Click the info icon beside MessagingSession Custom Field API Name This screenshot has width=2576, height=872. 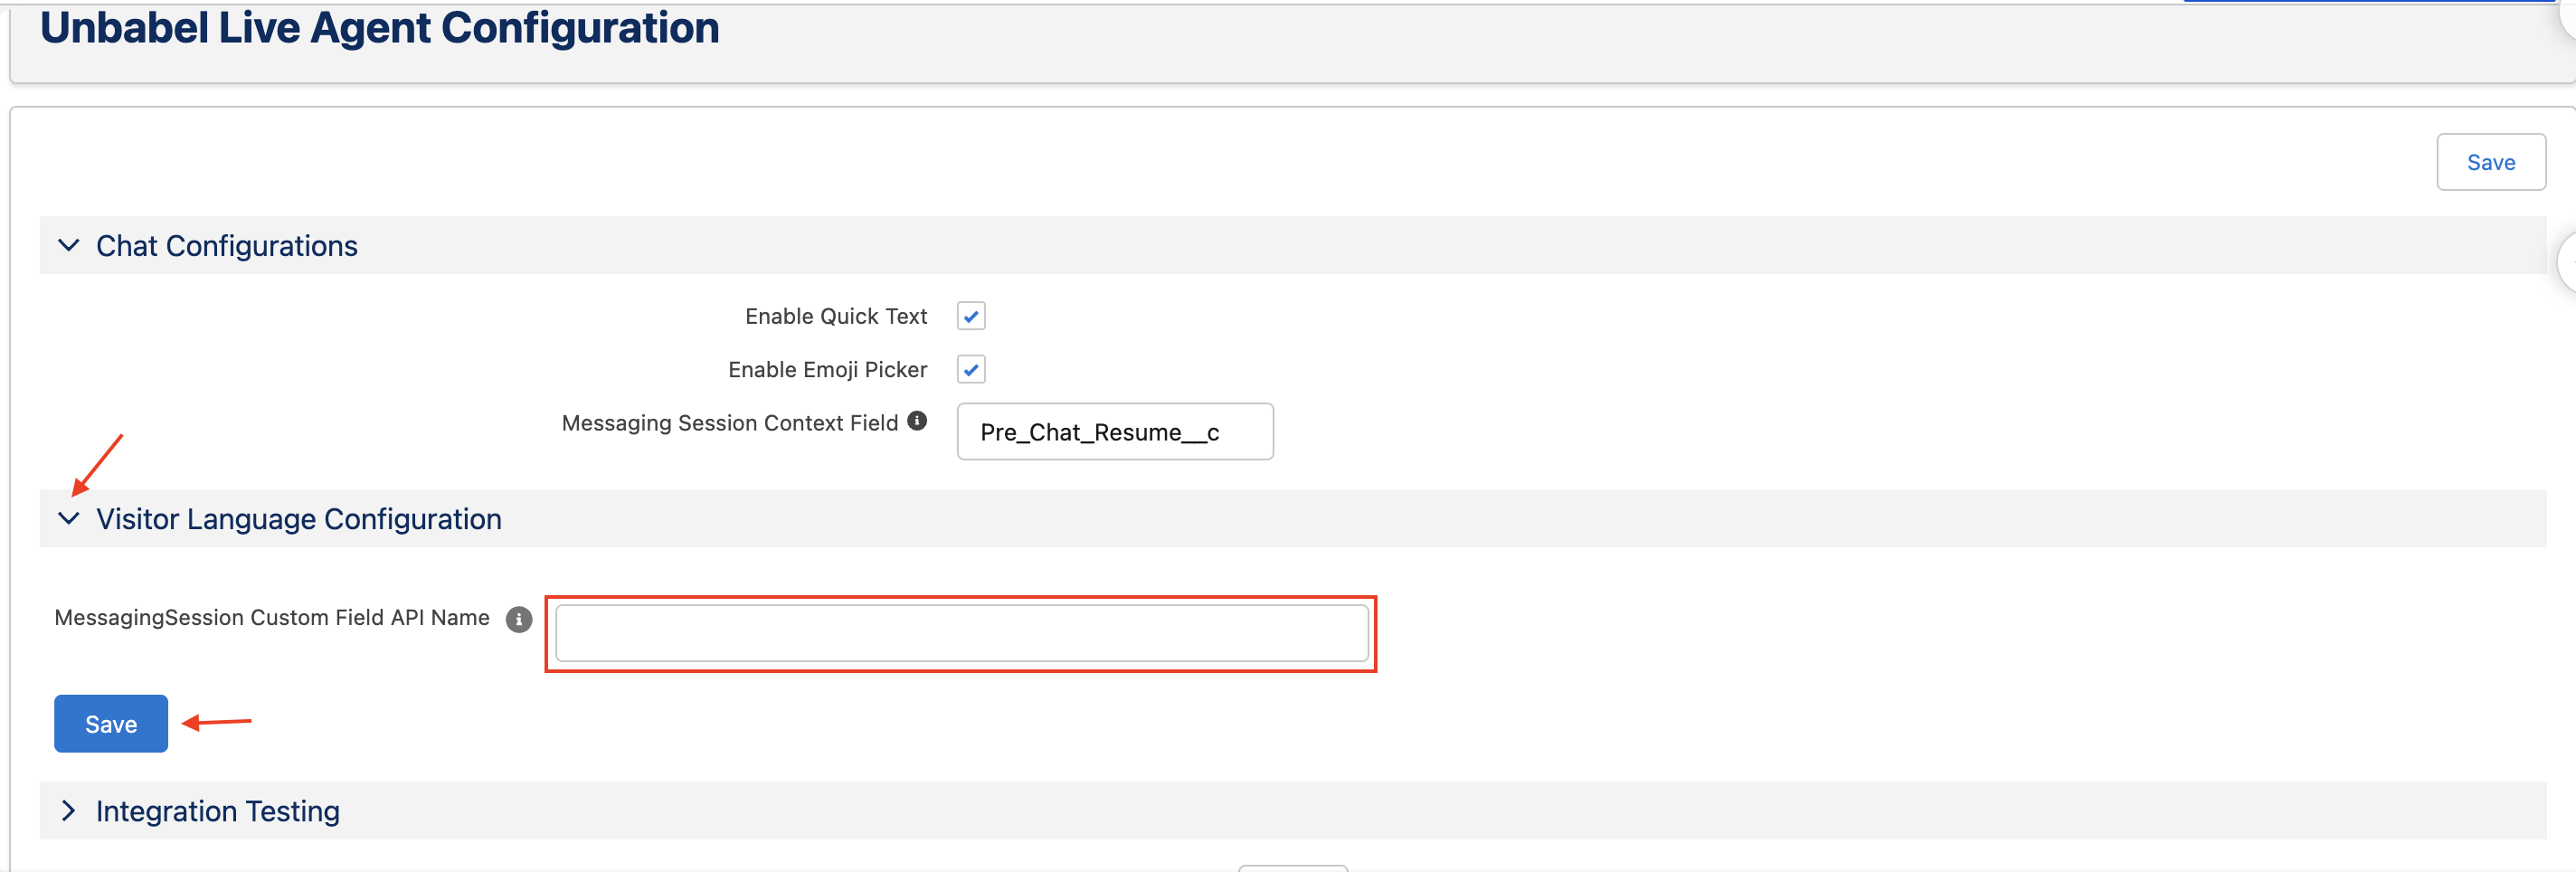pyautogui.click(x=518, y=619)
